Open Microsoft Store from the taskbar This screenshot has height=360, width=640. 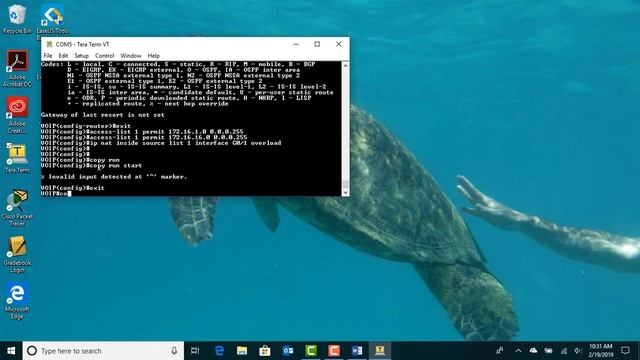(265, 351)
